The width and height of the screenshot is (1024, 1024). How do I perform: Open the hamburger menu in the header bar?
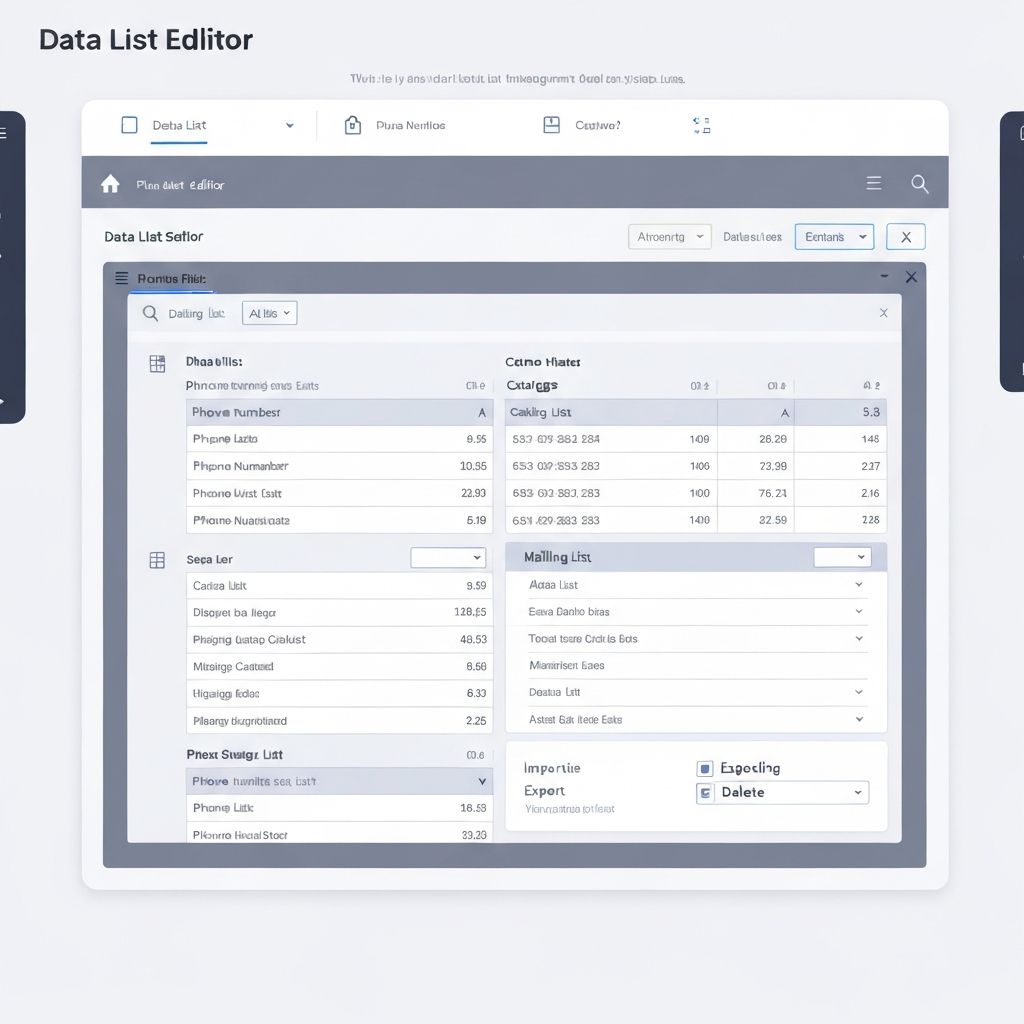873,183
